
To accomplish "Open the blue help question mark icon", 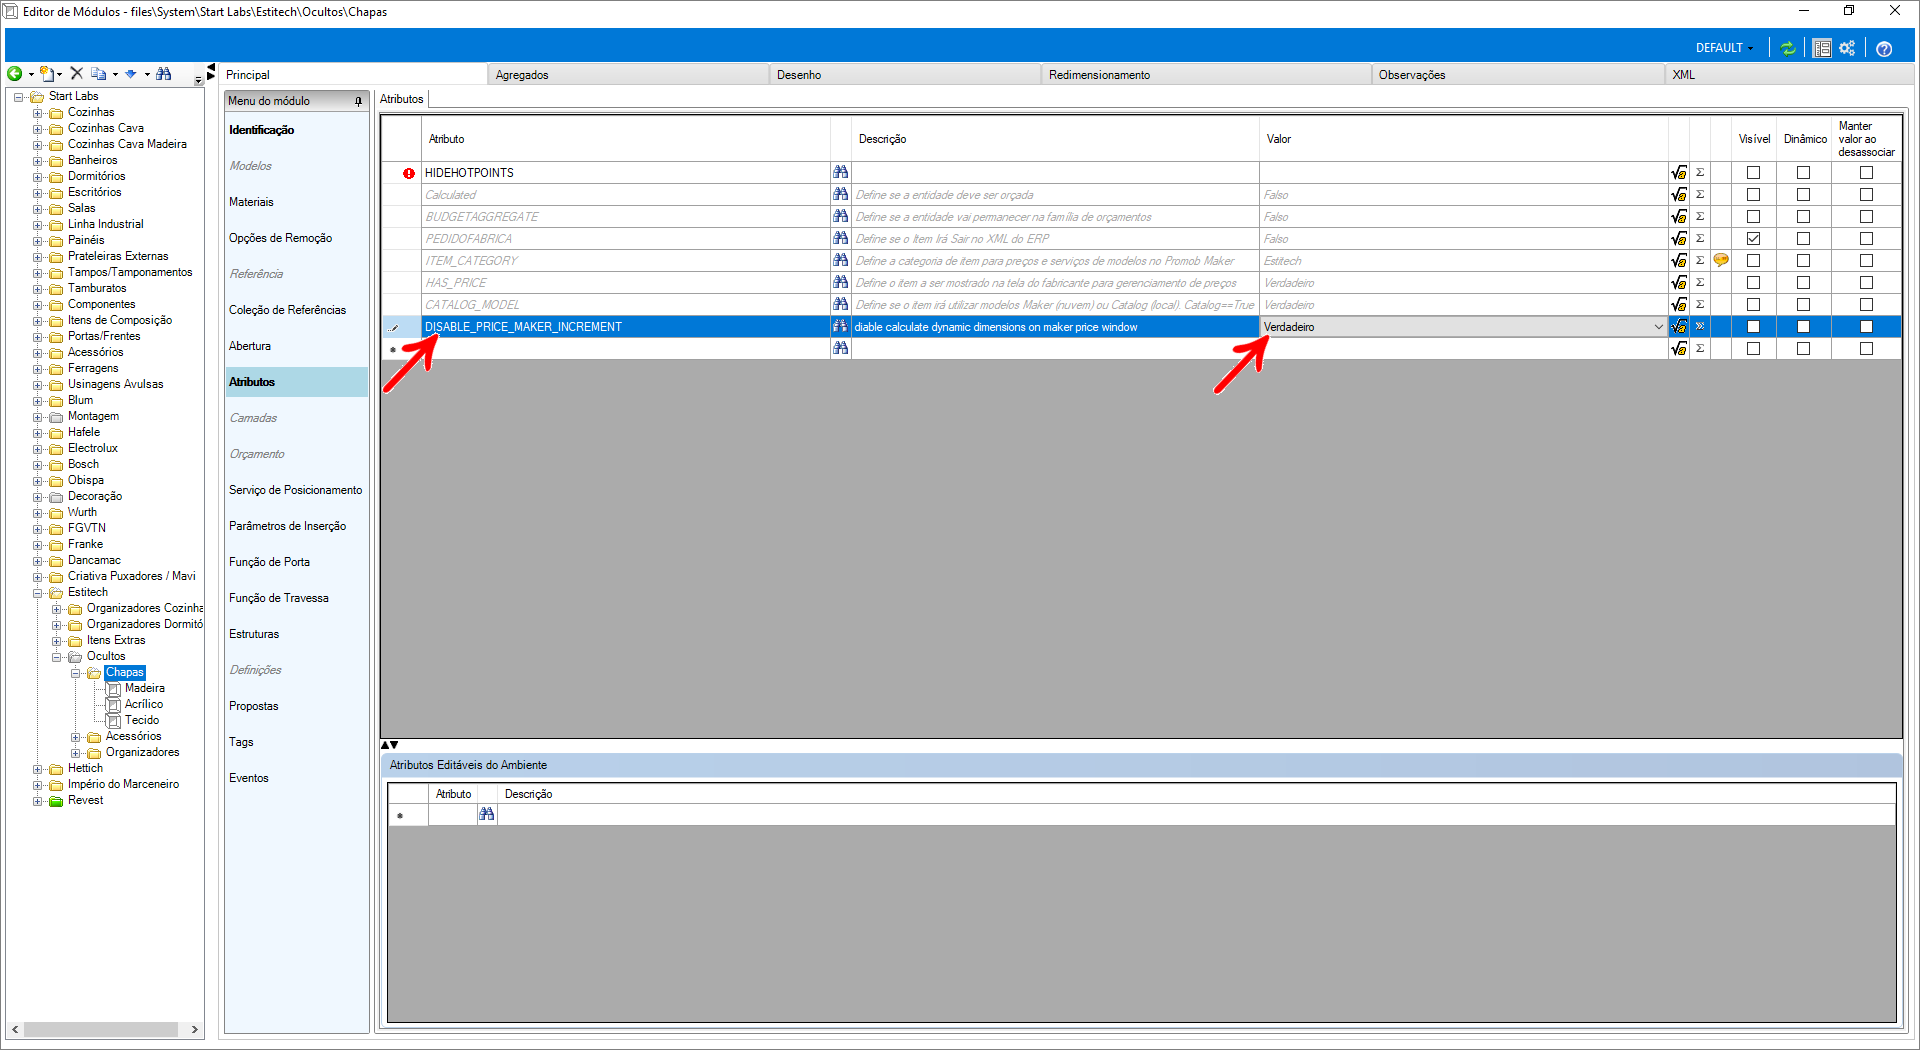I will tap(1884, 48).
